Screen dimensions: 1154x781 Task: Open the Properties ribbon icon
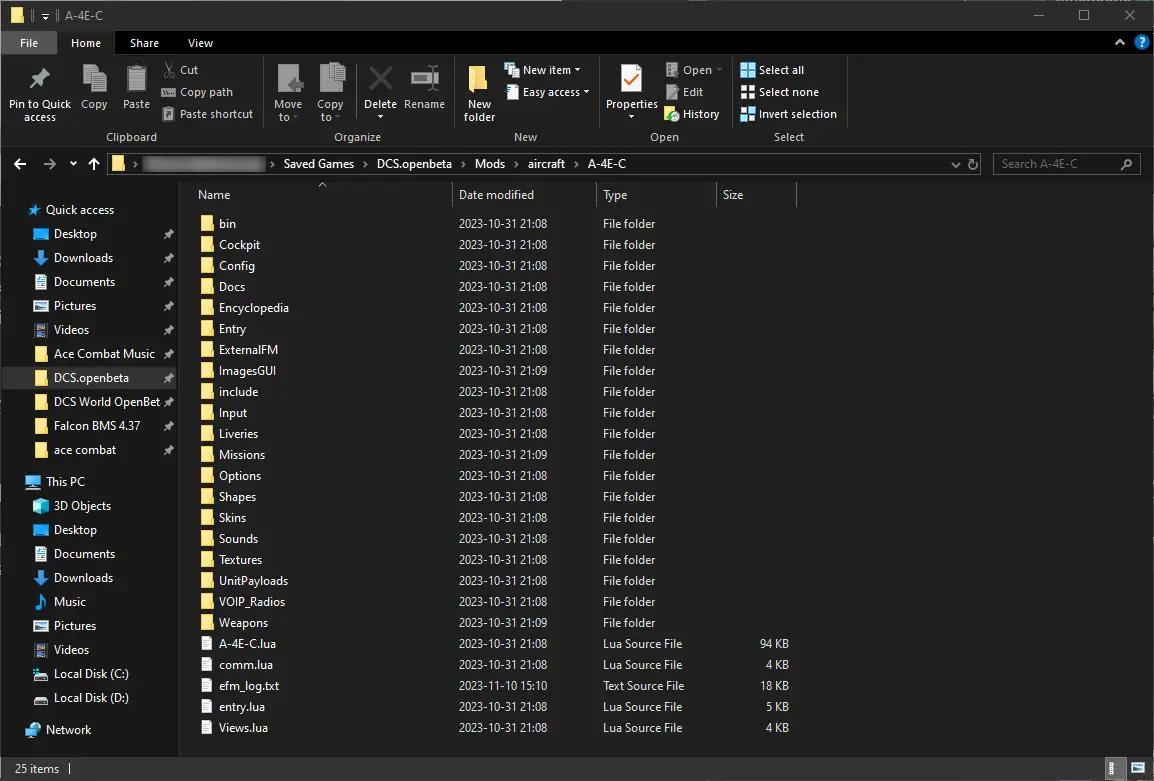tap(631, 78)
